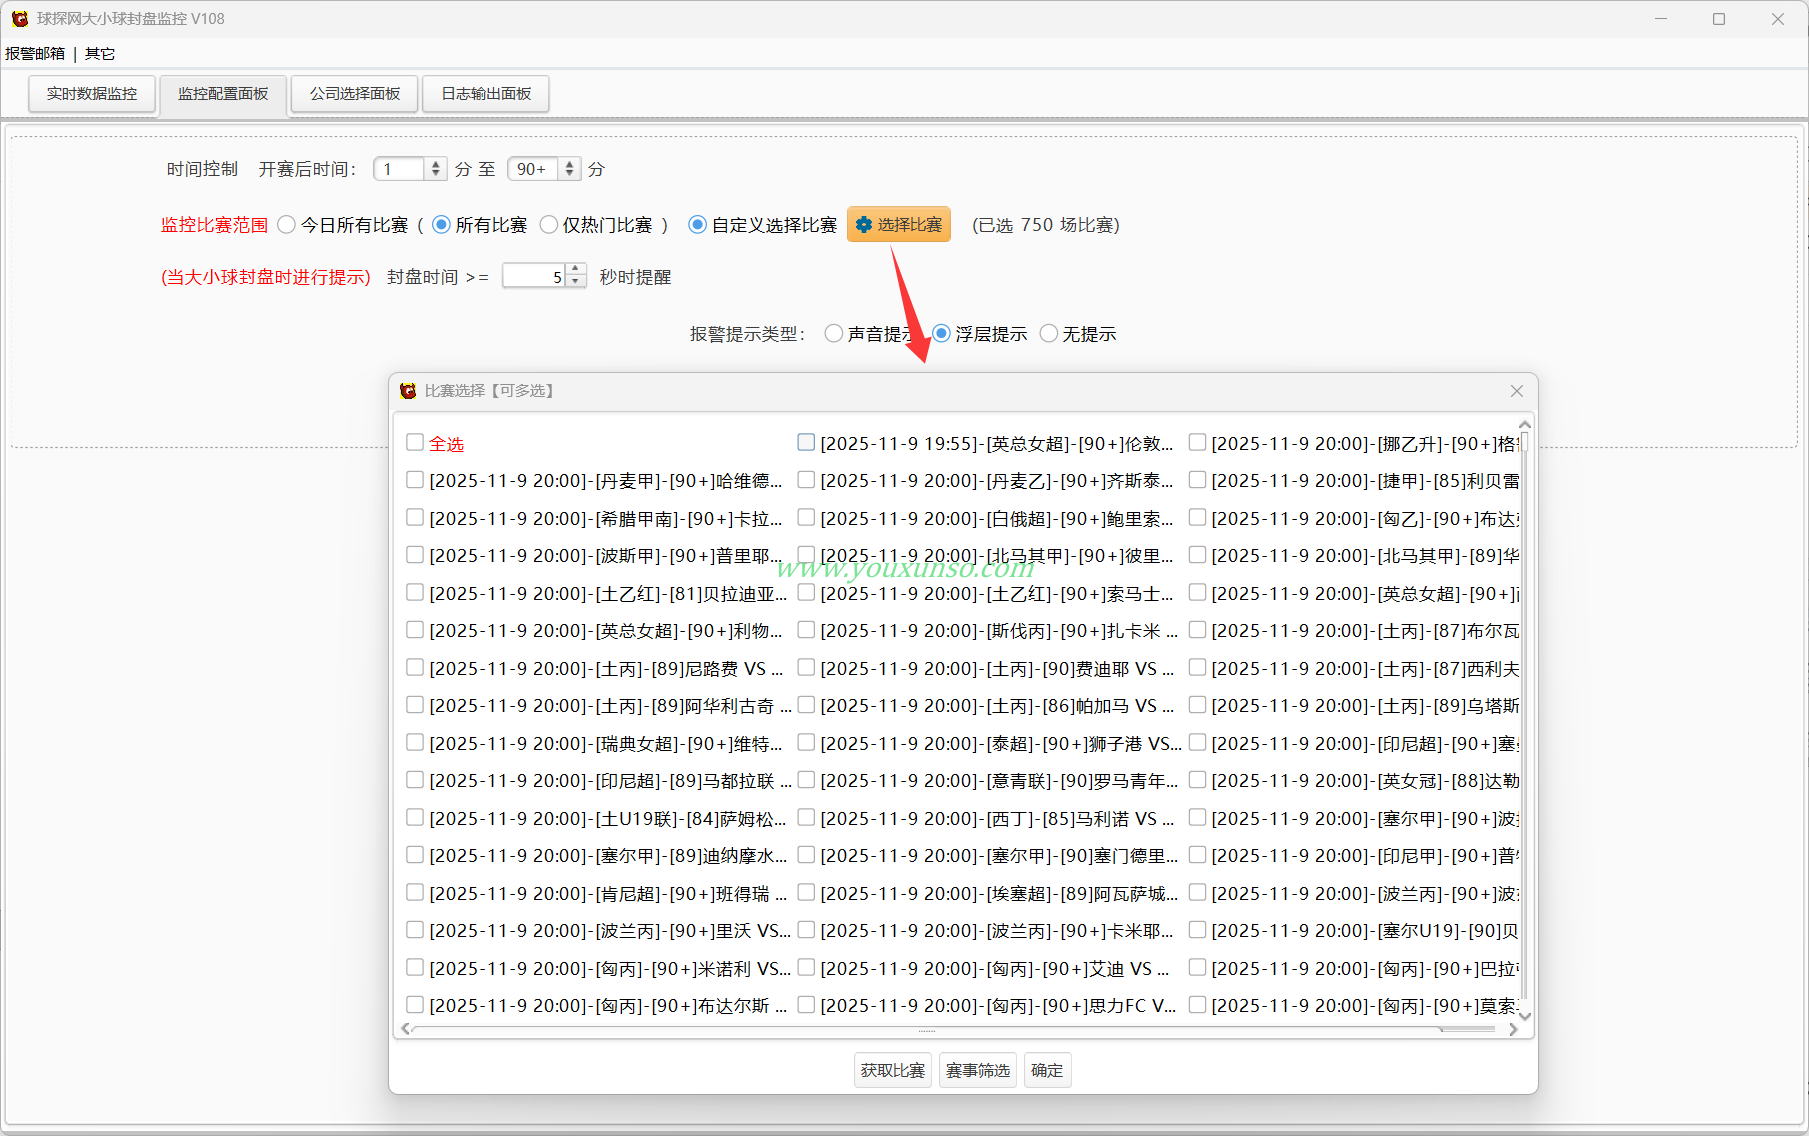Maximize the application window
Screen dimensions: 1809x1136
point(1719,19)
